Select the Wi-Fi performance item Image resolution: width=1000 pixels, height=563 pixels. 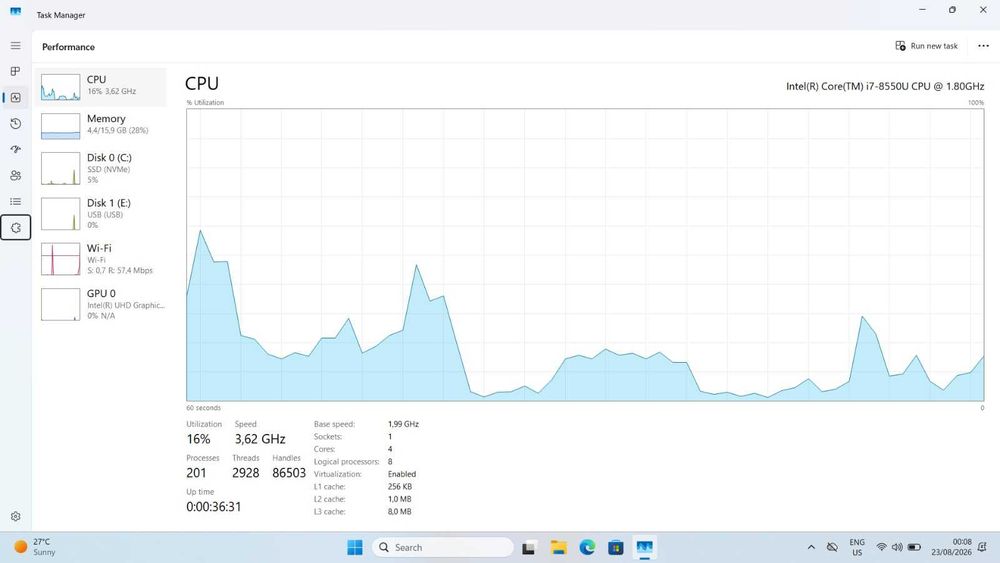click(x=101, y=259)
